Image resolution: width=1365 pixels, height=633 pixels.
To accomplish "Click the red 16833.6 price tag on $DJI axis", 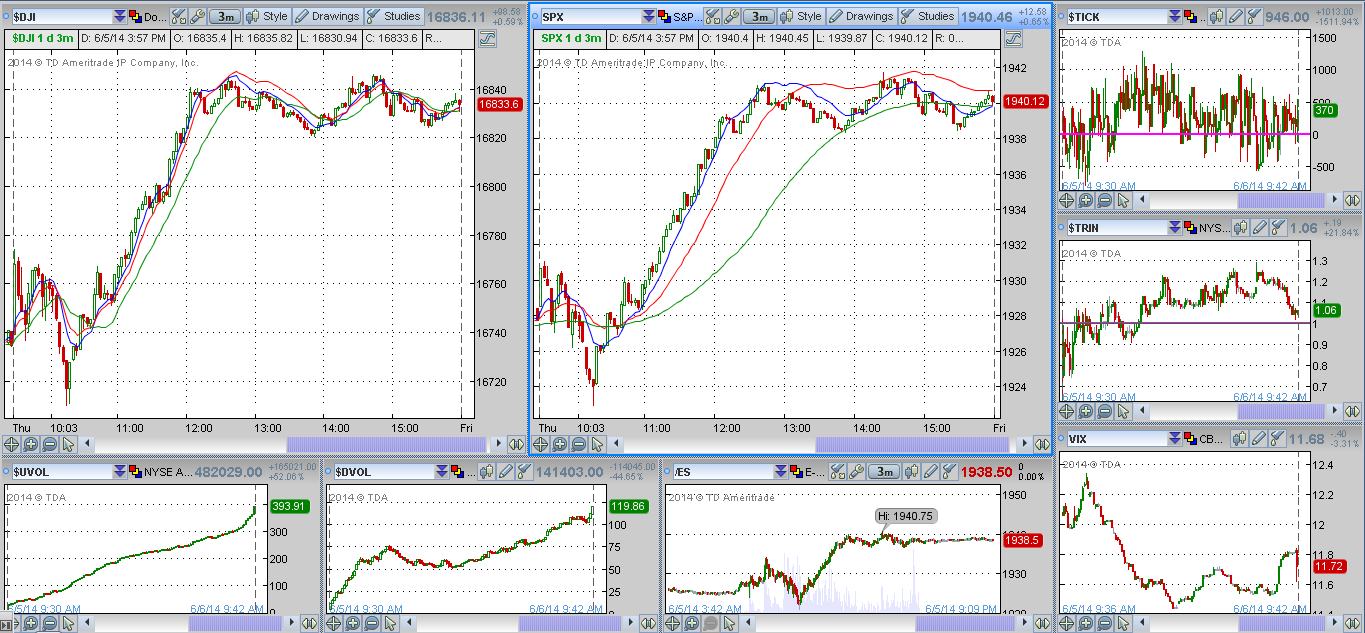I will point(500,104).
